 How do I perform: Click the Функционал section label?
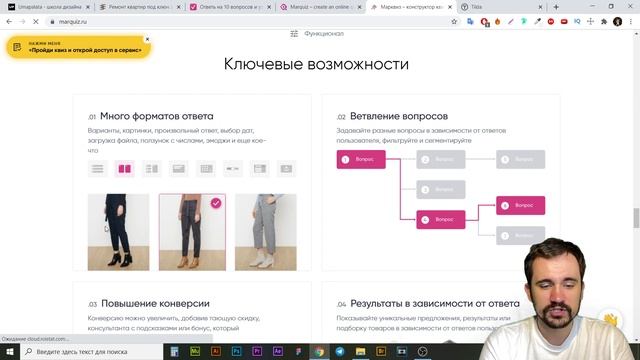324,33
